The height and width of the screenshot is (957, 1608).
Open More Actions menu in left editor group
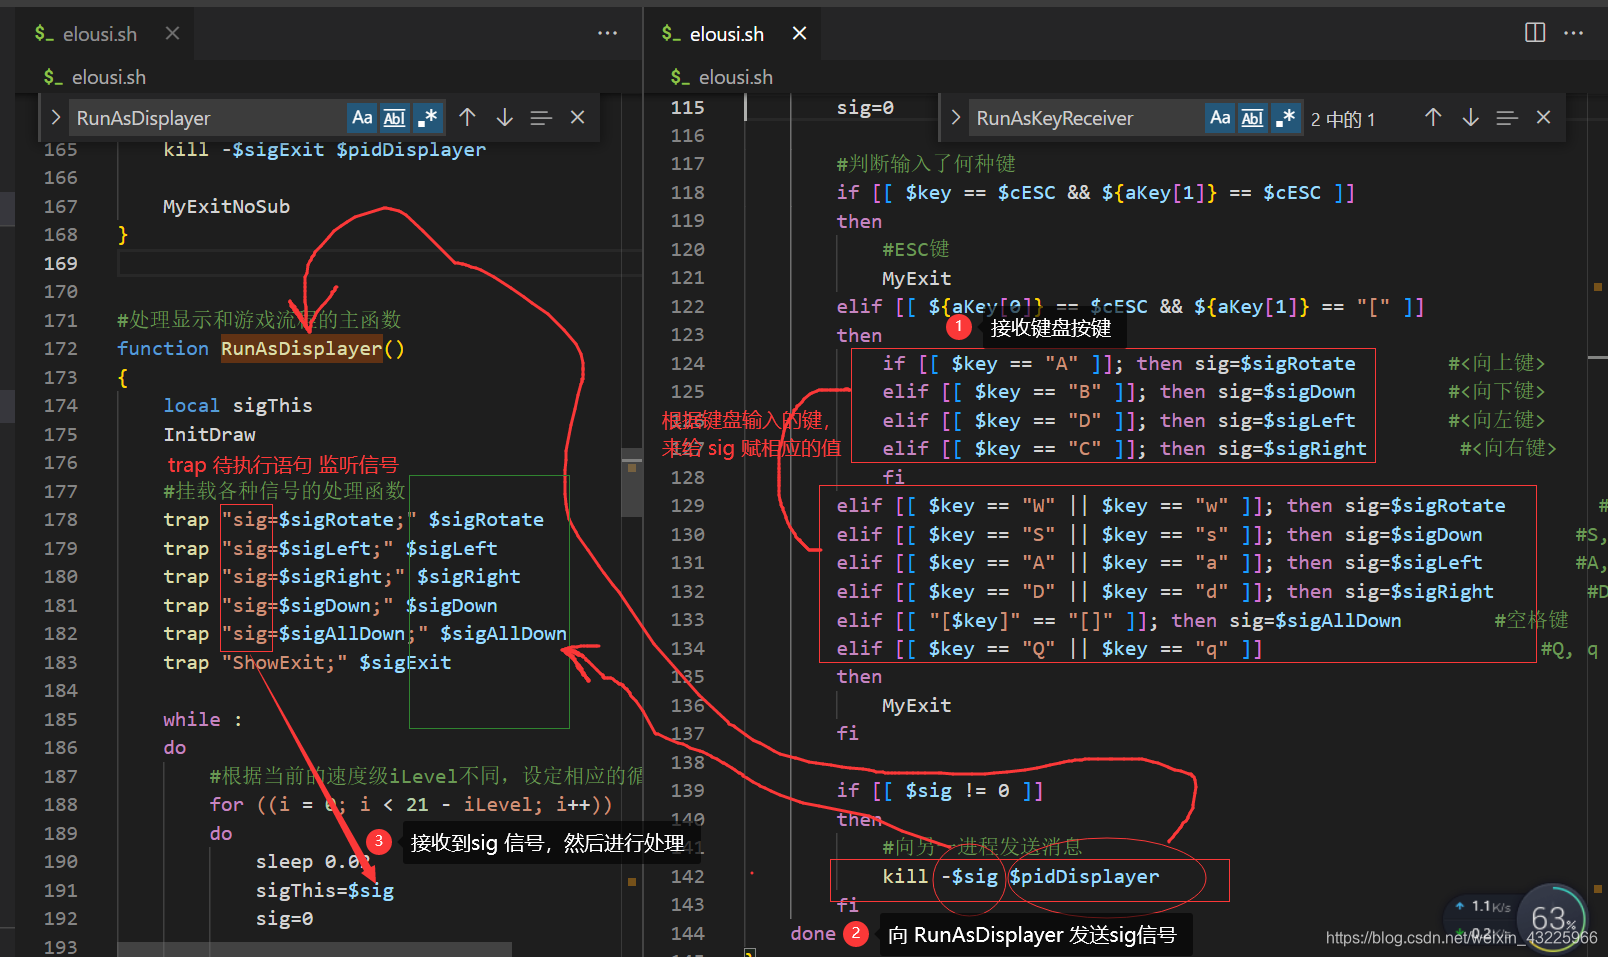pos(607,33)
